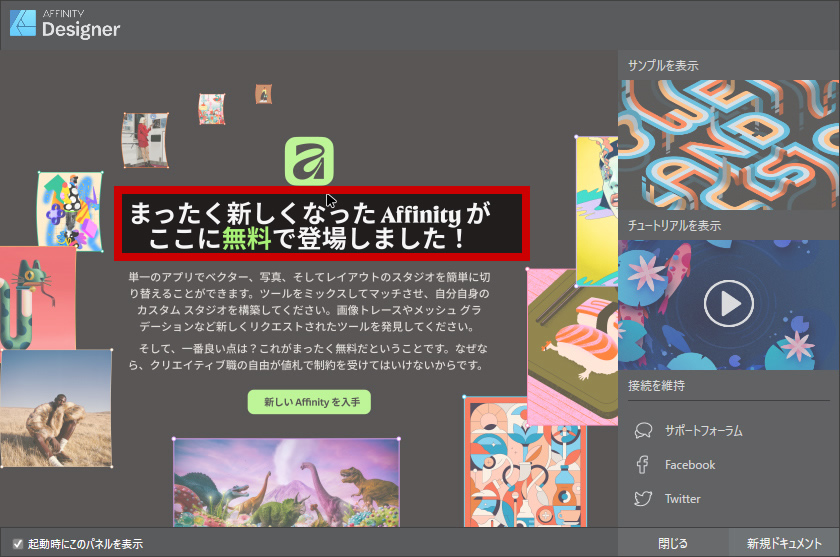Click the 新規ドキュメント button
840x557 pixels.
(784, 543)
